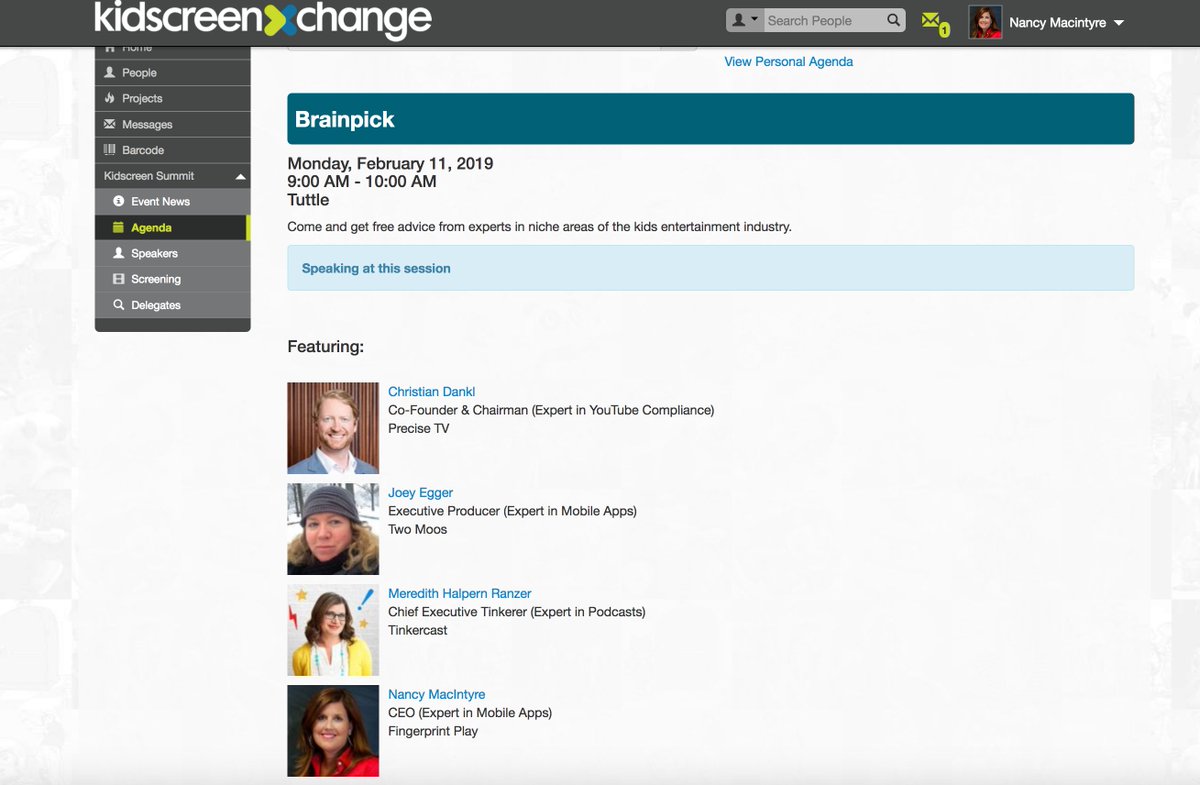Click the Precise TV company text

click(x=419, y=429)
